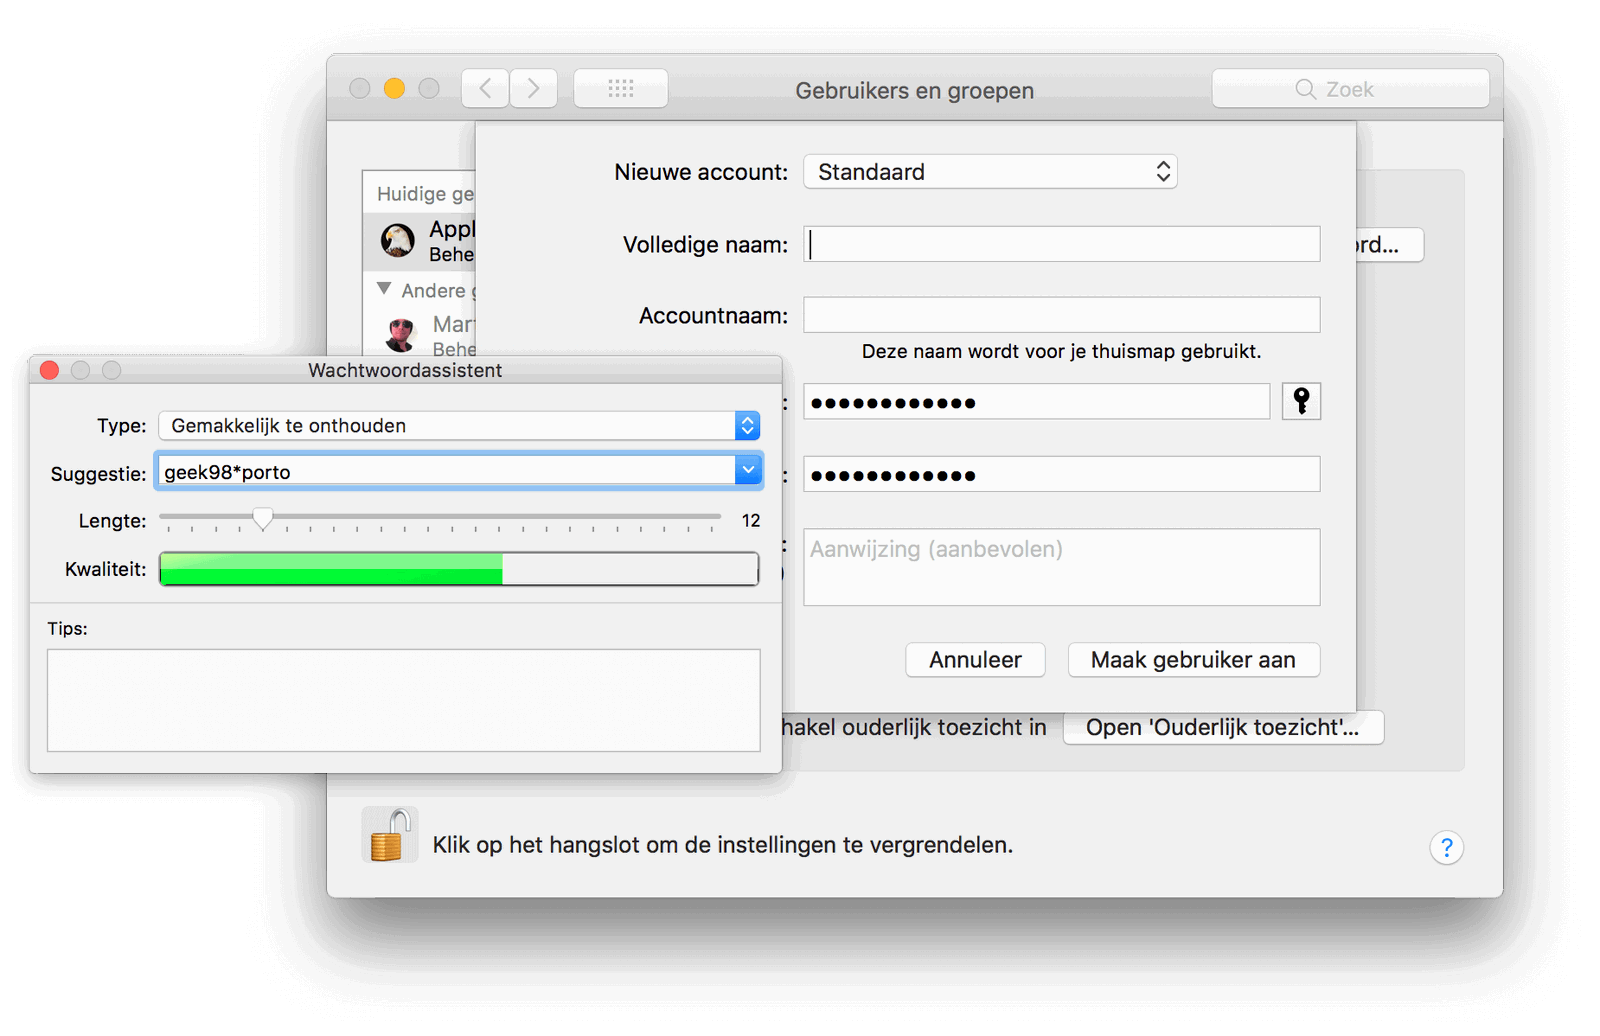Image resolution: width=1600 pixels, height=1036 pixels.
Task: Close the Wachtwoordassistent window with red button
Action: [x=49, y=370]
